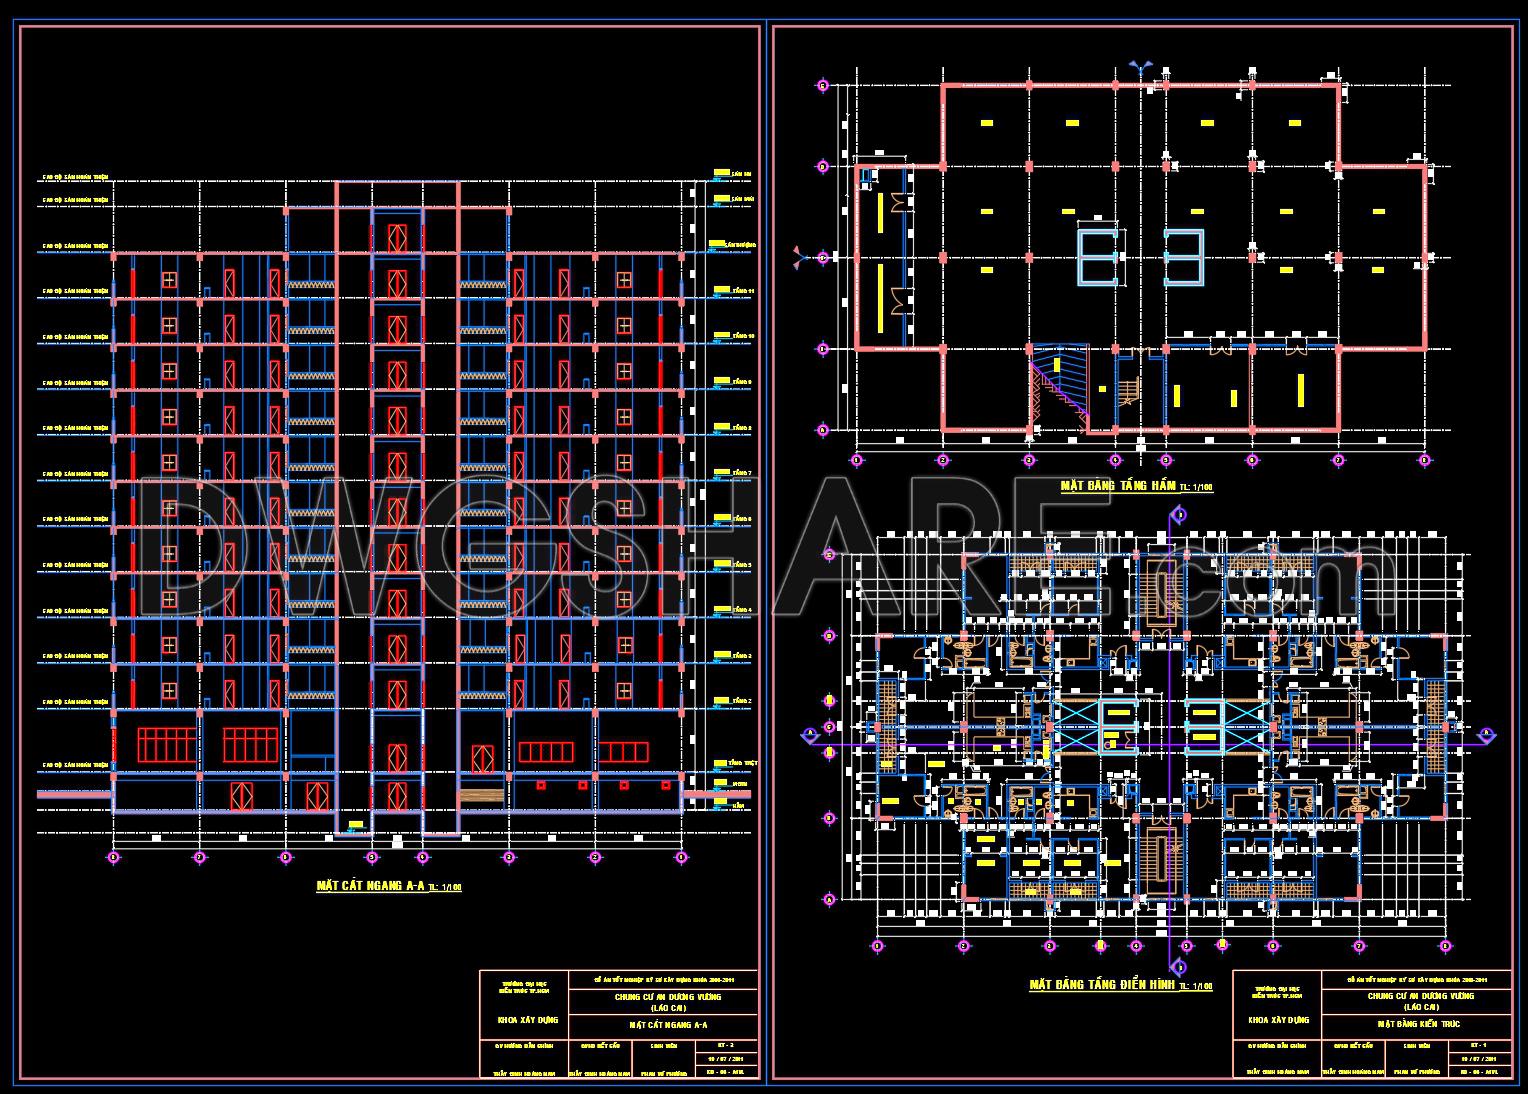Select the left elevator core in the basement plan
1528x1094 pixels.
pyautogui.click(x=1098, y=257)
